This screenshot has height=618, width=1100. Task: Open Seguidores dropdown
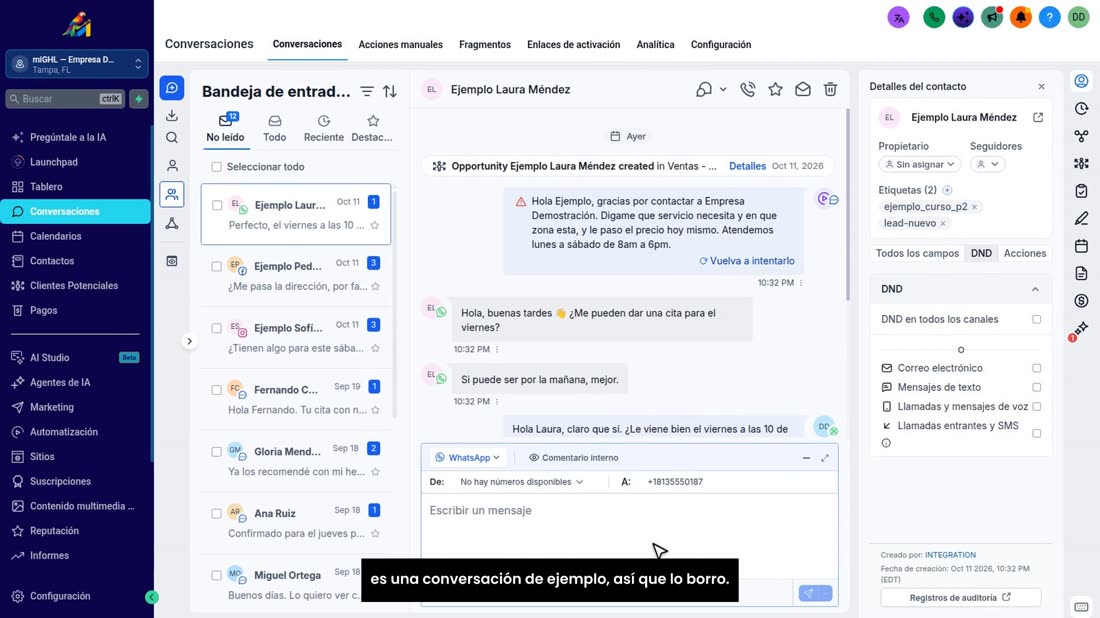pos(987,164)
